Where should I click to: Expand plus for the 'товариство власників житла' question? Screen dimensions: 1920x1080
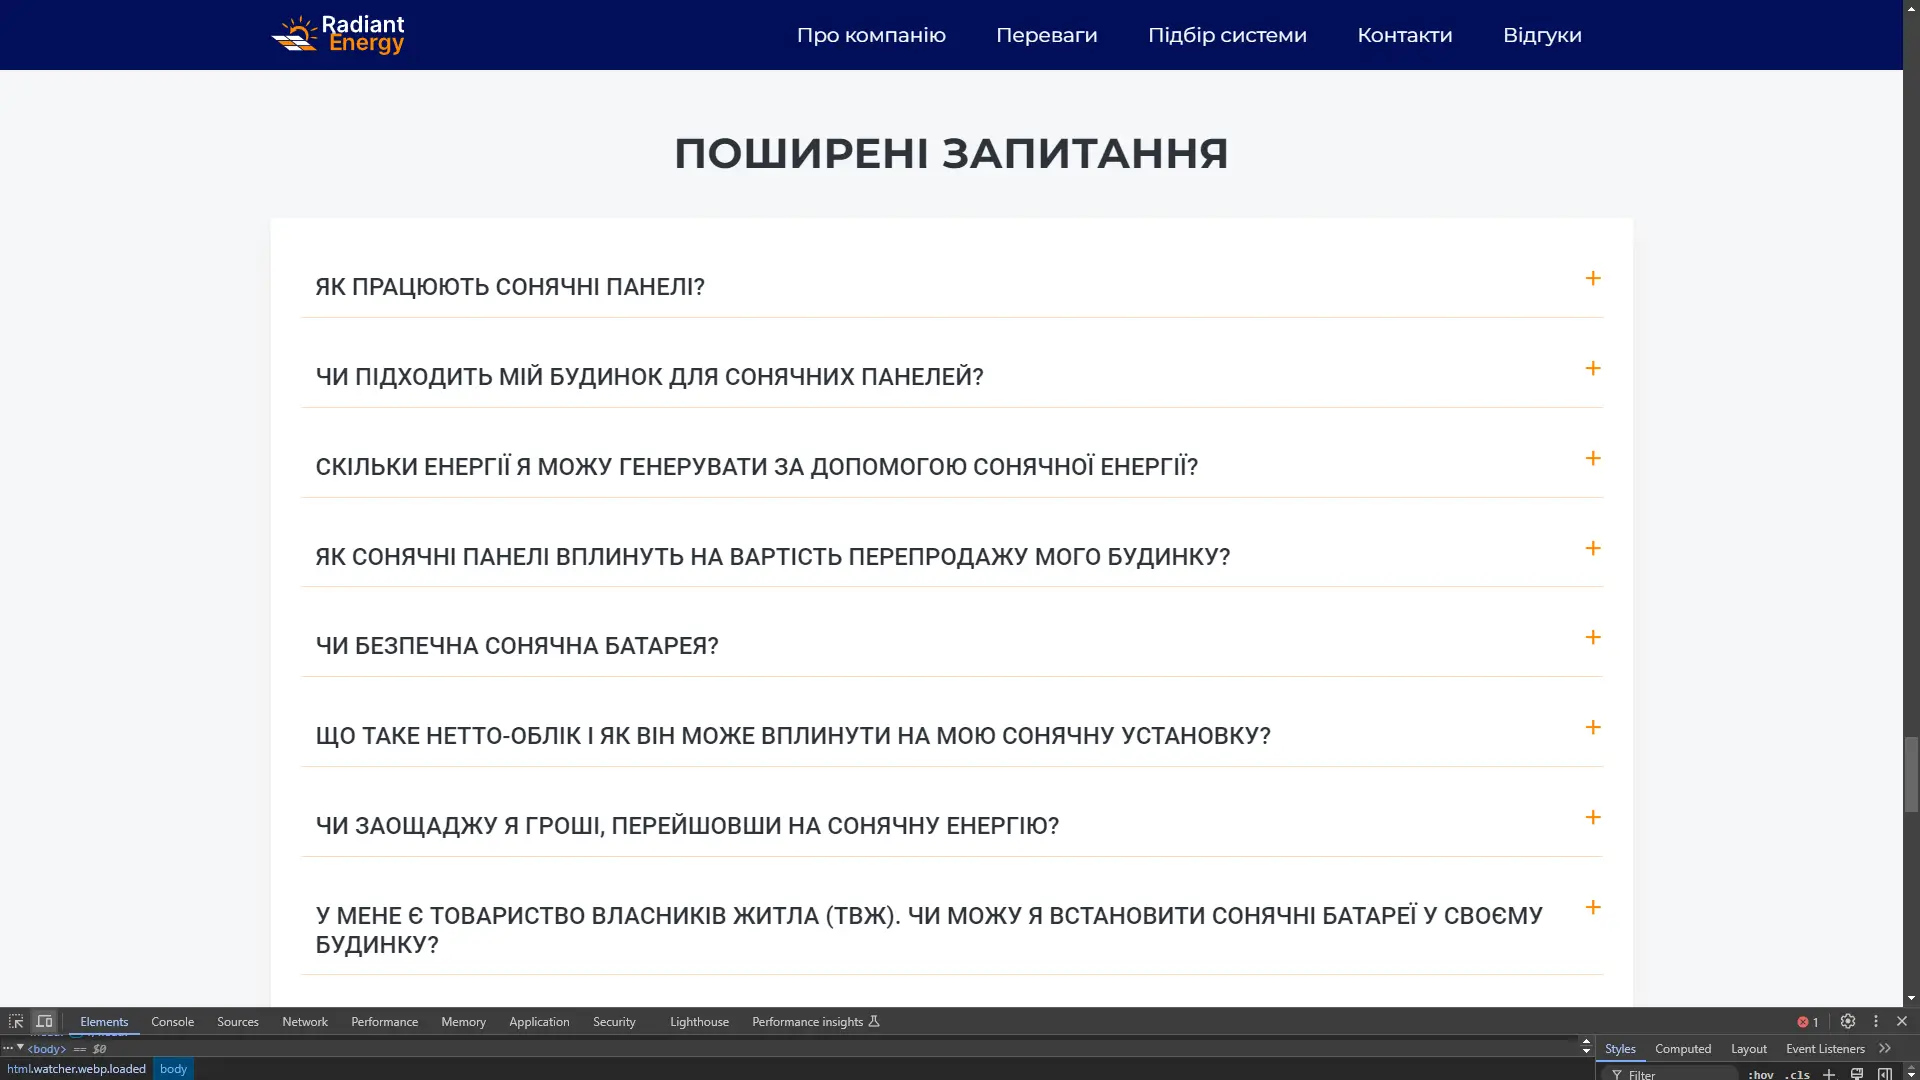pyautogui.click(x=1593, y=907)
